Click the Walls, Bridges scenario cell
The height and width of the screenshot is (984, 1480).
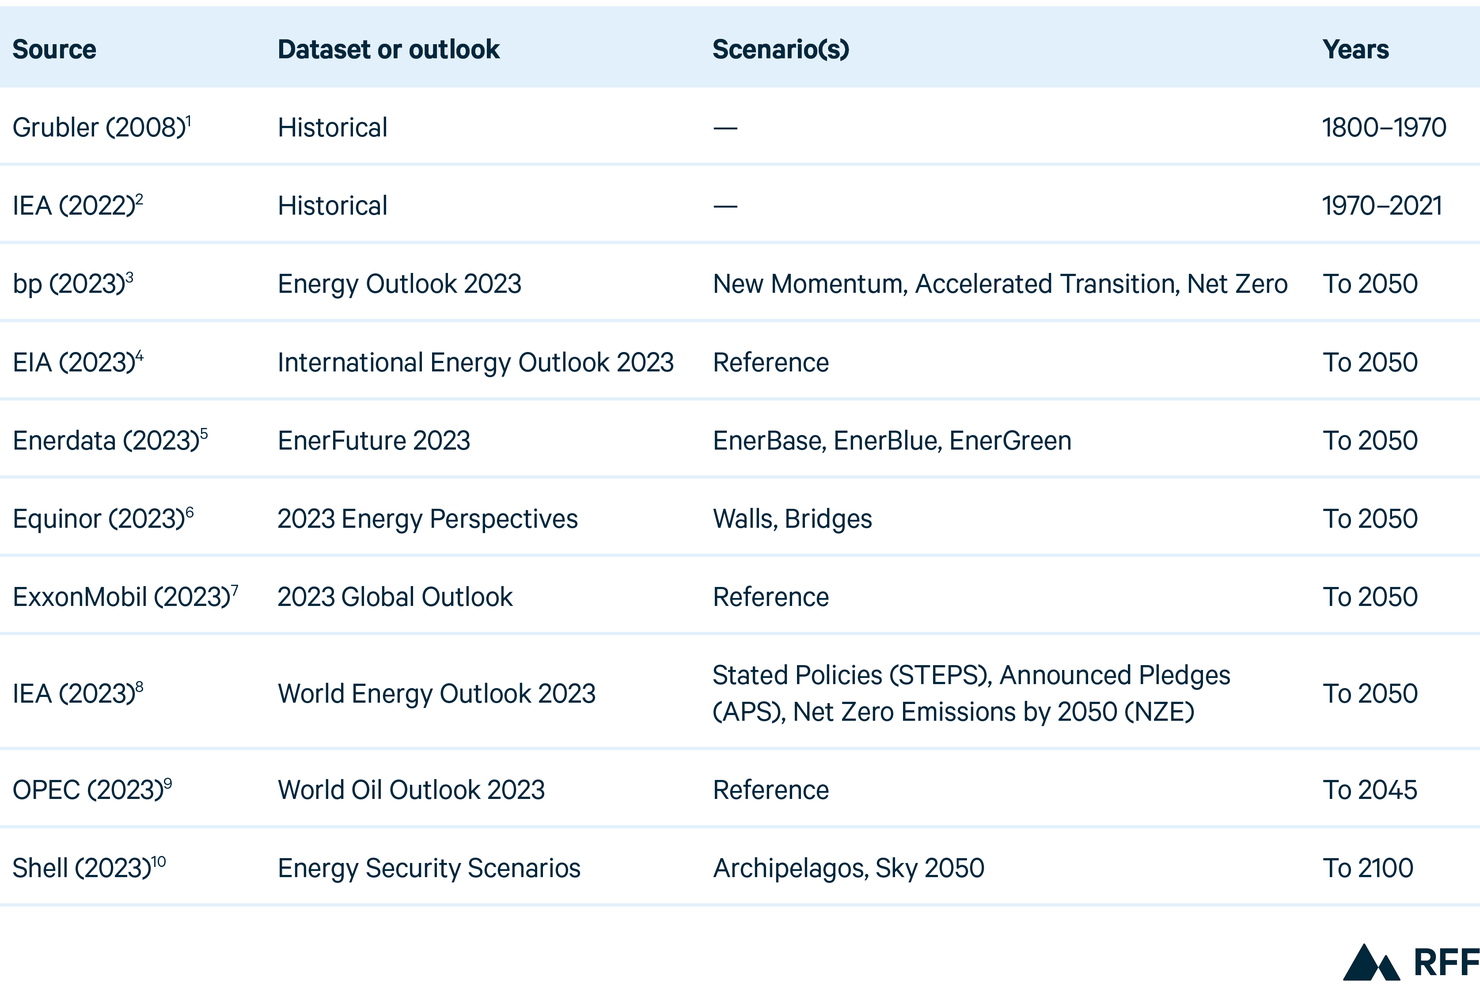[x=792, y=518]
